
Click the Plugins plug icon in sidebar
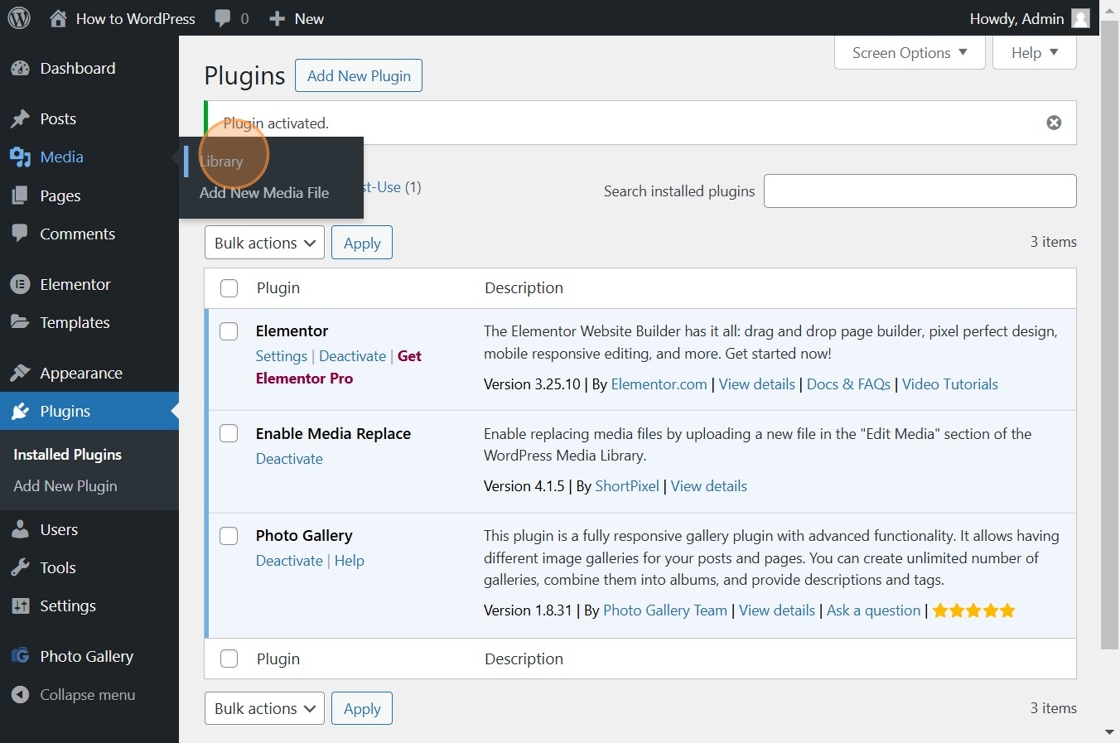pyautogui.click(x=21, y=411)
